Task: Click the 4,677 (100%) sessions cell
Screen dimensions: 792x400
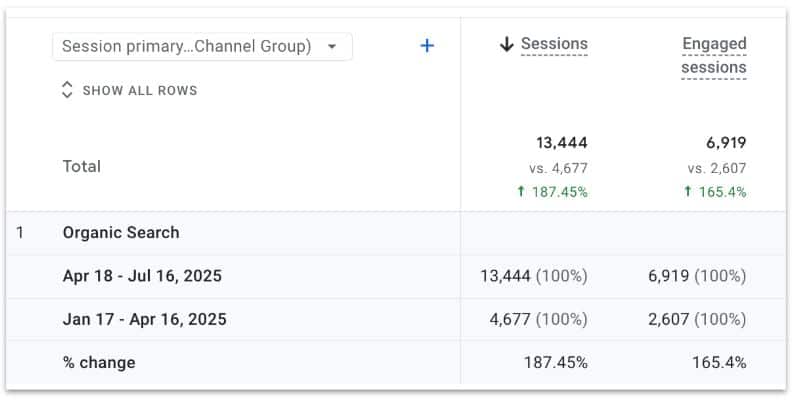Action: coord(534,320)
